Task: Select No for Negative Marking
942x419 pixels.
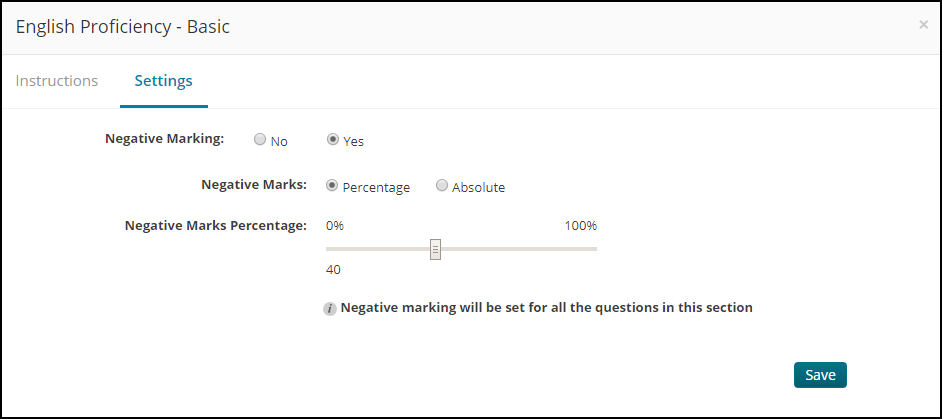Action: (x=260, y=139)
